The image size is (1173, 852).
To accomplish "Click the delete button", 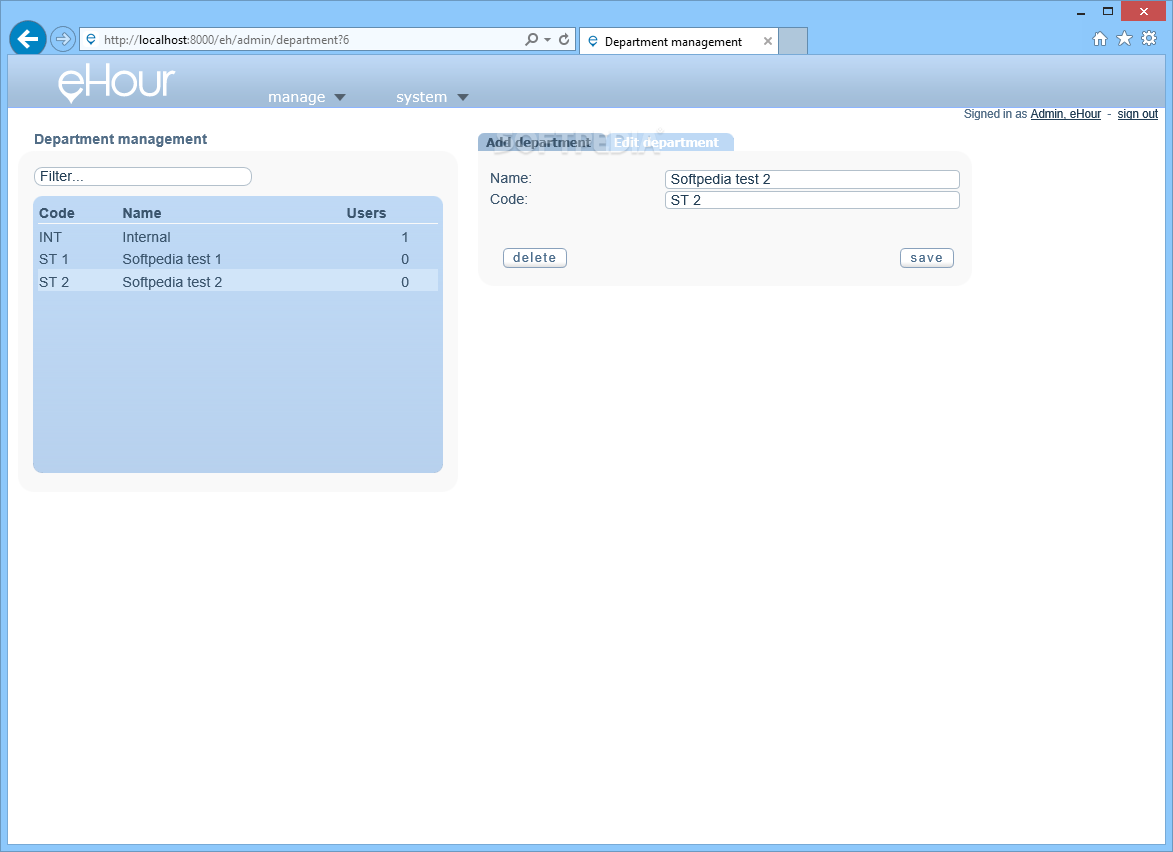I will pyautogui.click(x=535, y=257).
